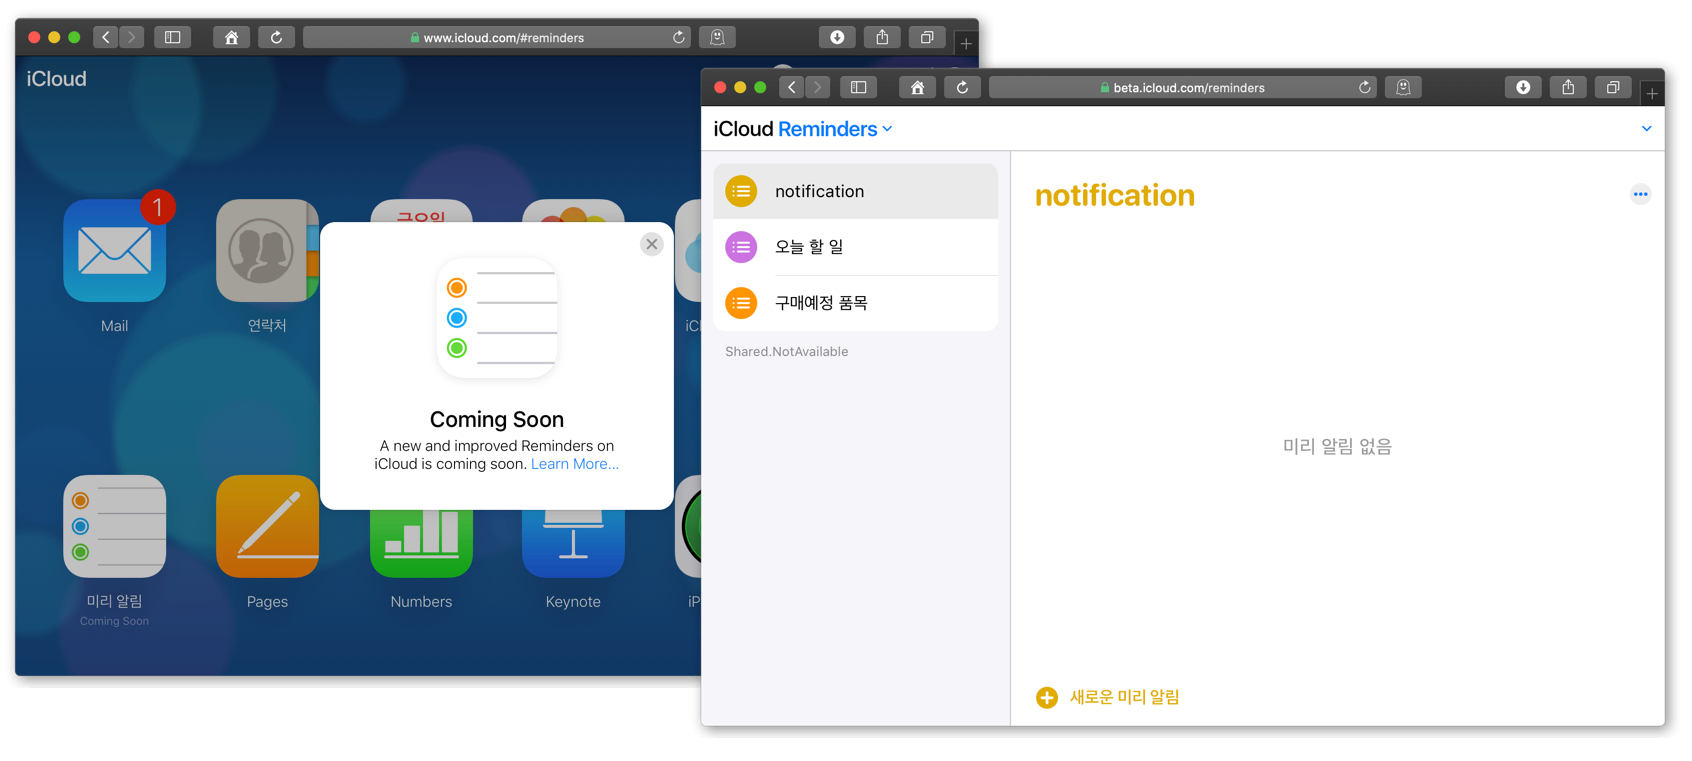Click toolbar refresh icon in beta.icloud.com window
Image resolution: width=1692 pixels, height=761 pixels.
pyautogui.click(x=962, y=87)
